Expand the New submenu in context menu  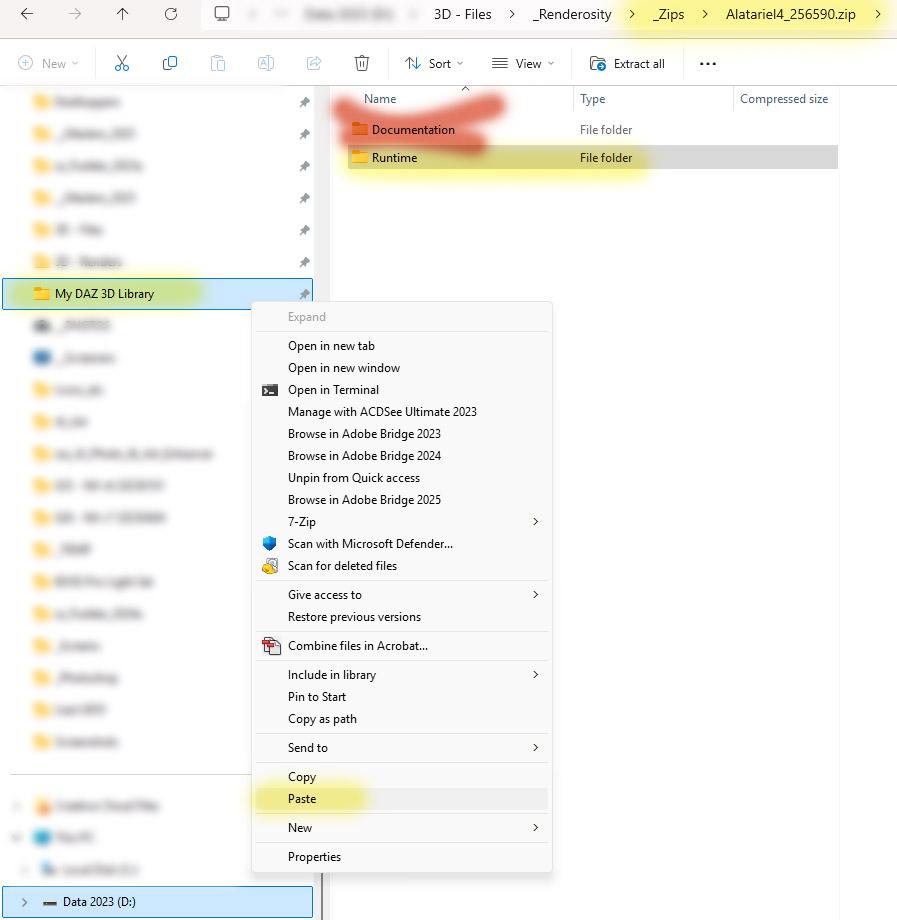[535, 828]
